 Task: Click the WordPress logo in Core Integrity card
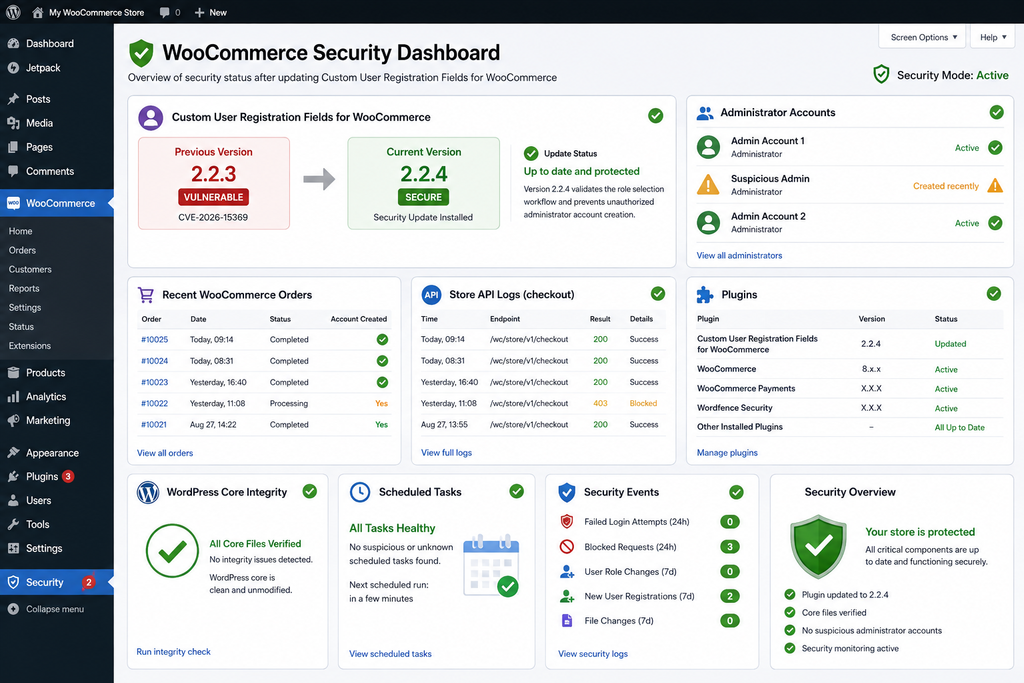pyautogui.click(x=148, y=492)
